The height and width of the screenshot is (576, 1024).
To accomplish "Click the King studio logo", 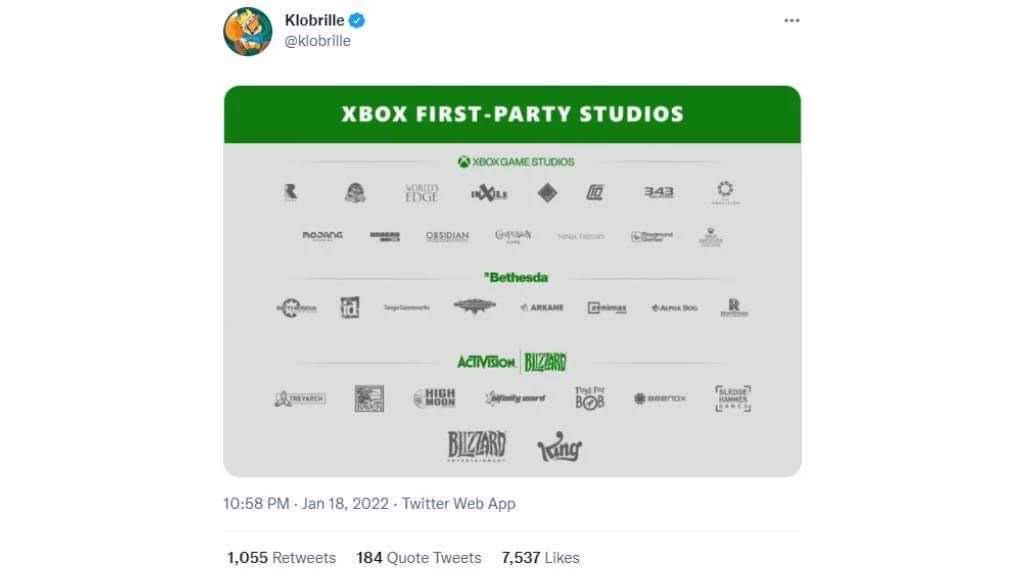I will tap(559, 448).
